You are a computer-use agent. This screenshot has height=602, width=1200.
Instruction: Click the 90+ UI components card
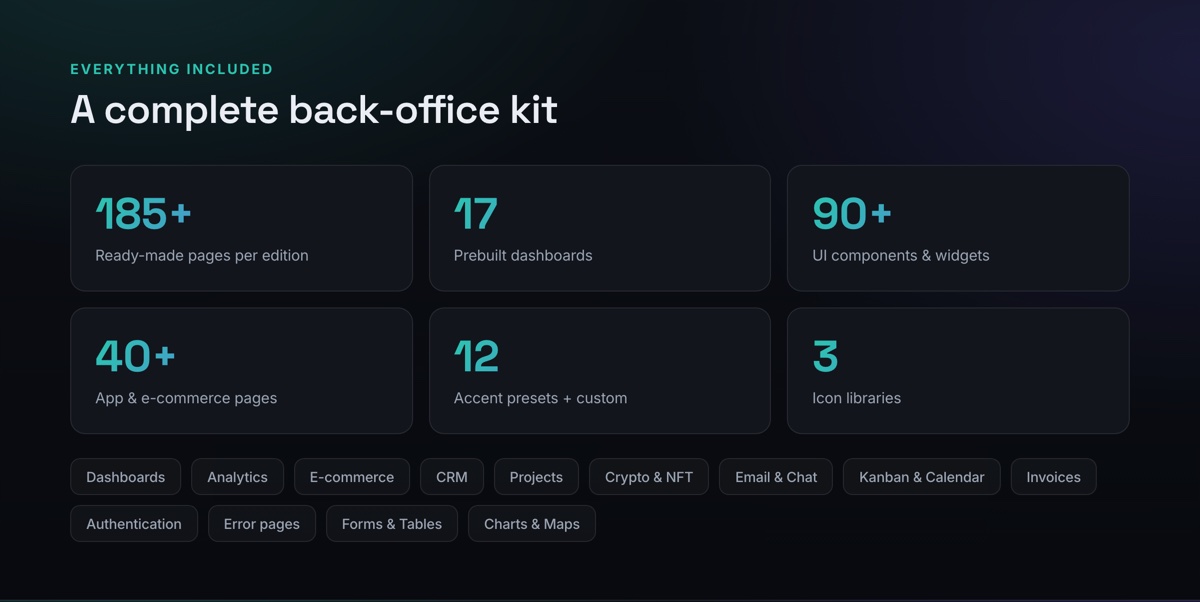click(x=958, y=228)
